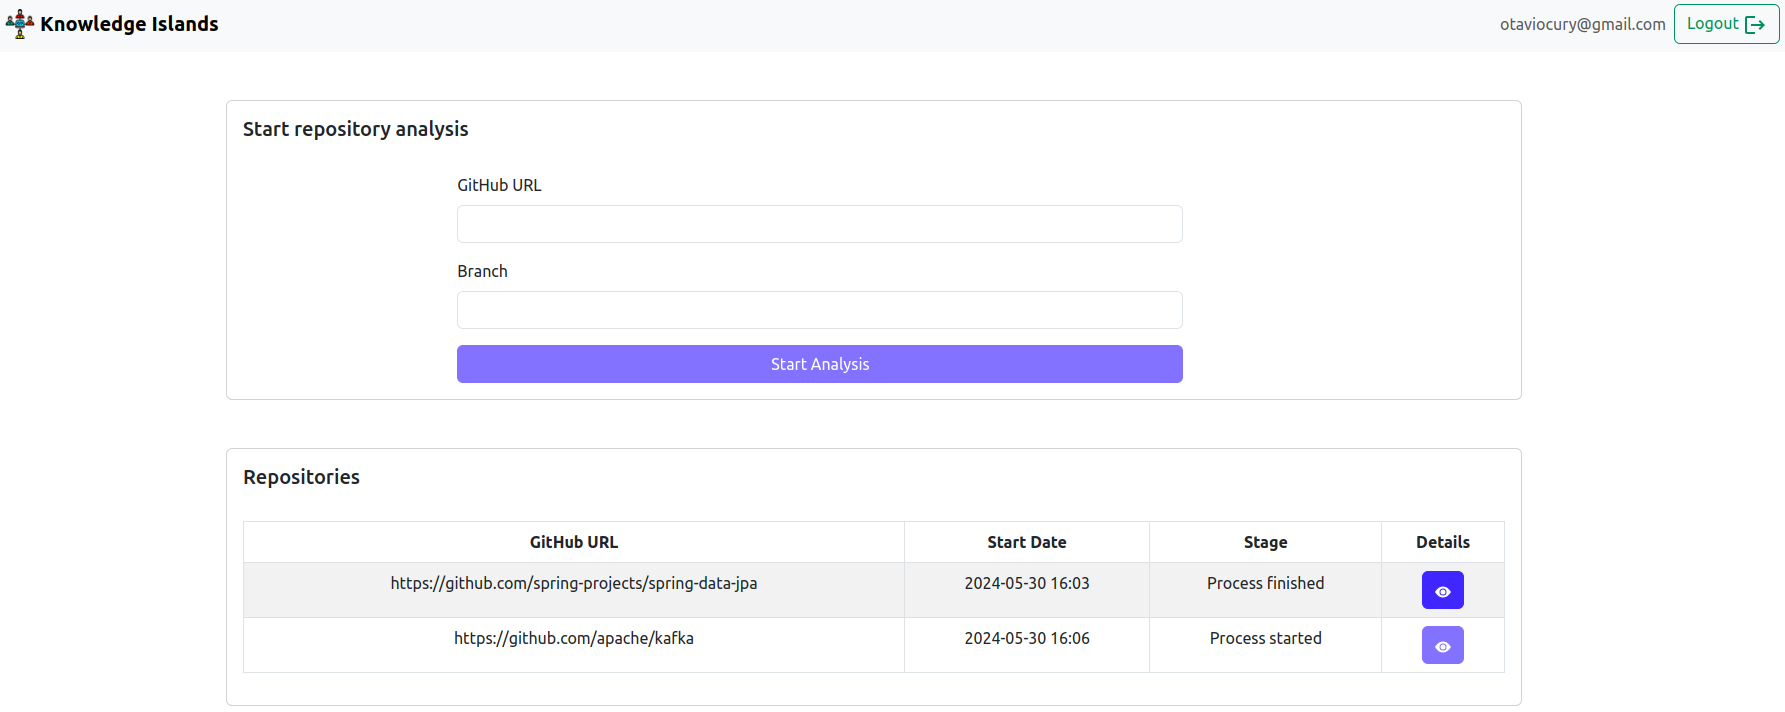Log out using the Logout button

coord(1725,24)
